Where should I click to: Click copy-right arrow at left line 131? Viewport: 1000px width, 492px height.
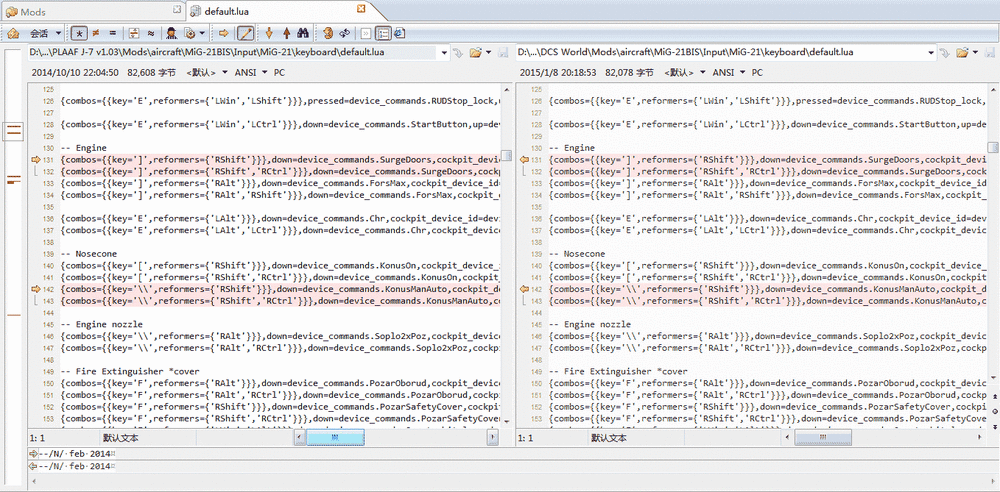[x=35, y=160]
